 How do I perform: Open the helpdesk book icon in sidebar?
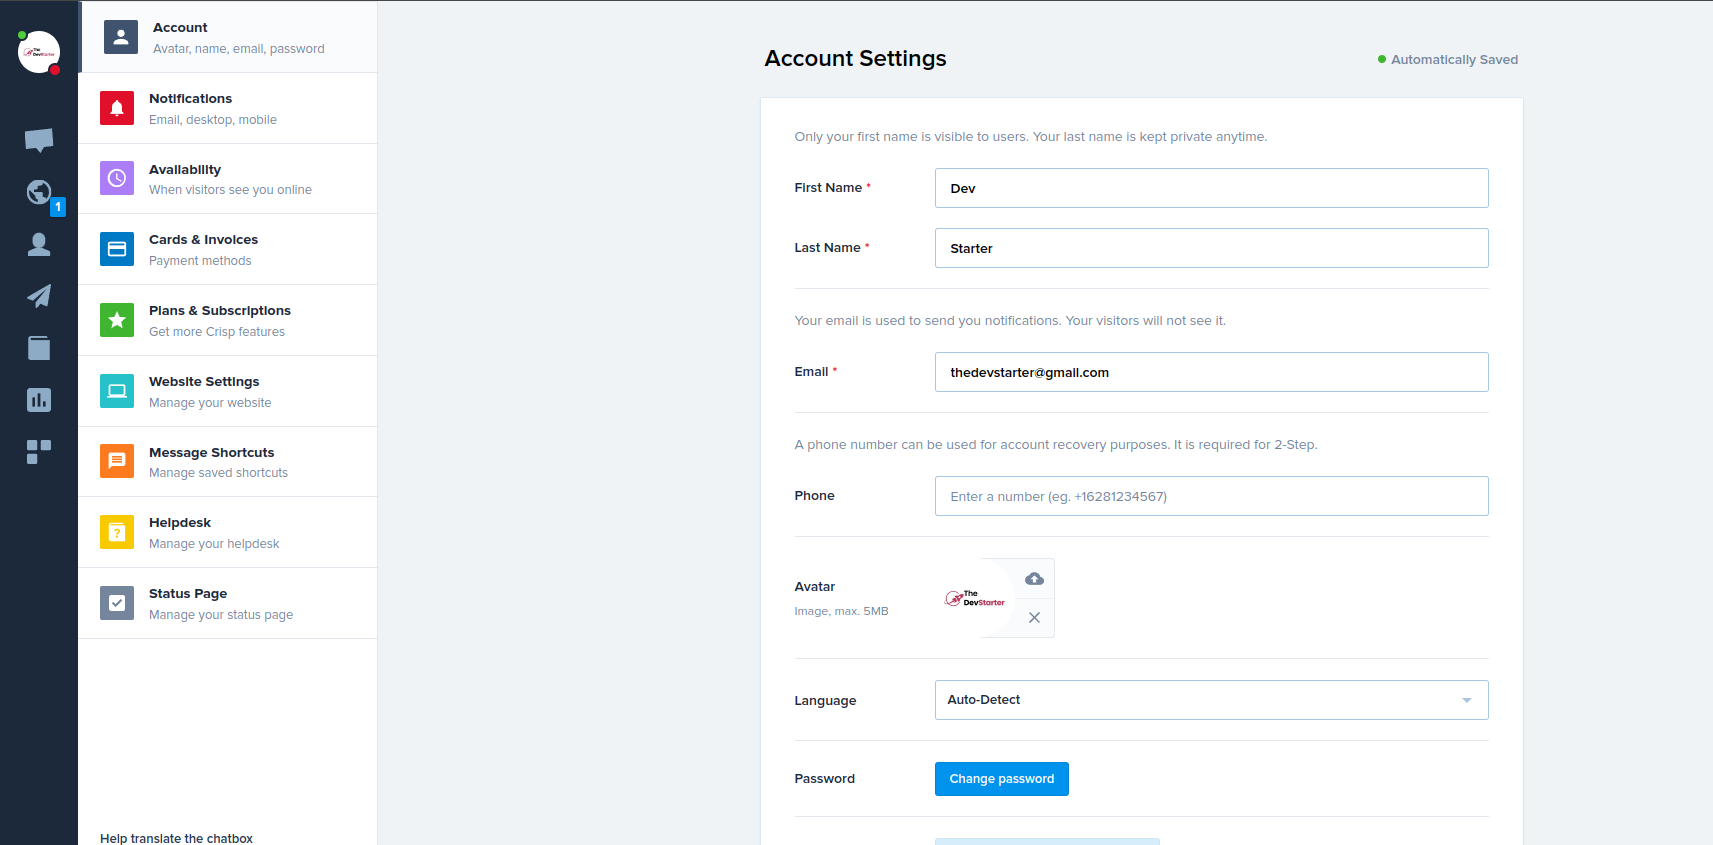[x=39, y=348]
